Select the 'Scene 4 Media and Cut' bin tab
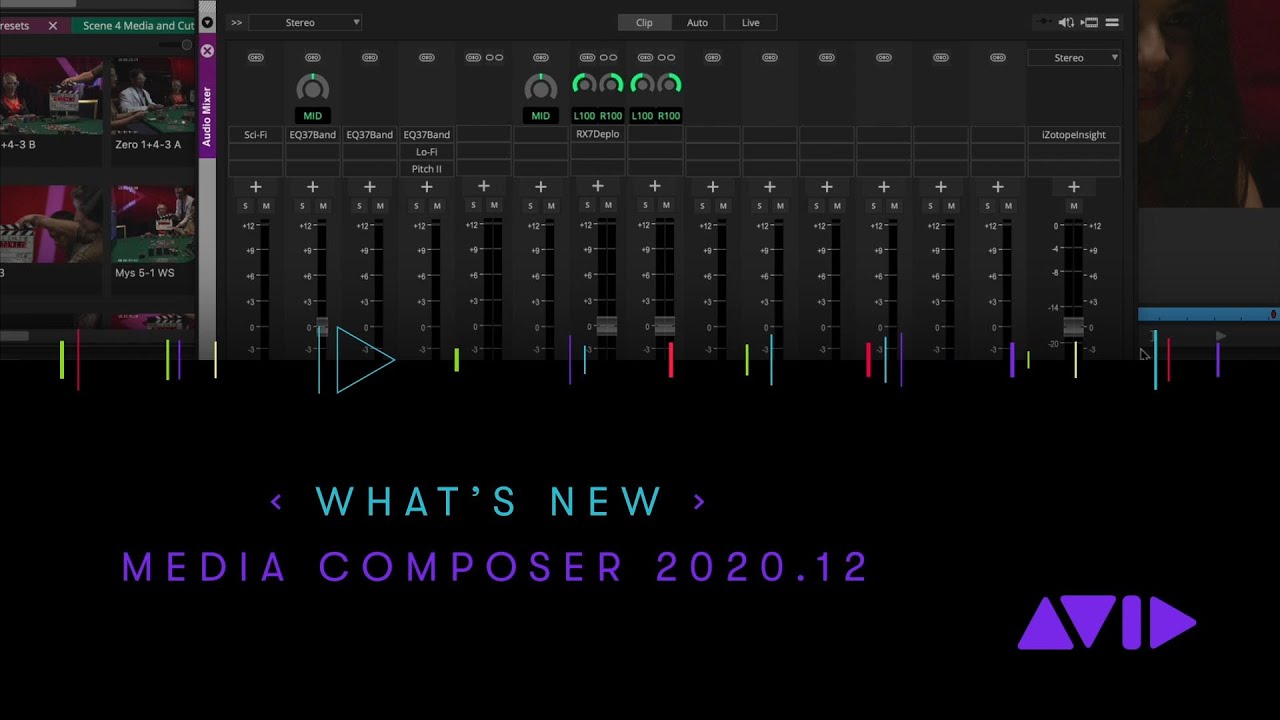 point(135,25)
